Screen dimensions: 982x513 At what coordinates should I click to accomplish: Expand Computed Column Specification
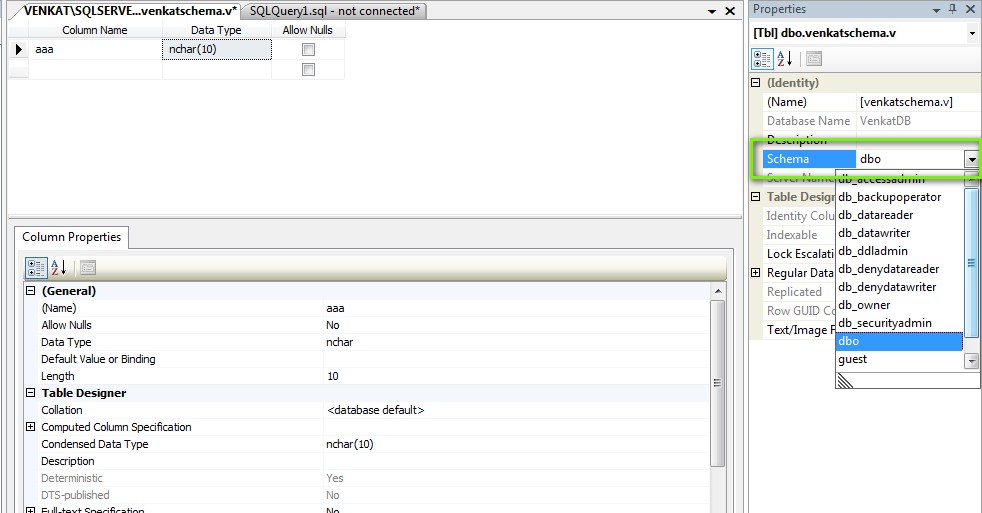(30, 427)
